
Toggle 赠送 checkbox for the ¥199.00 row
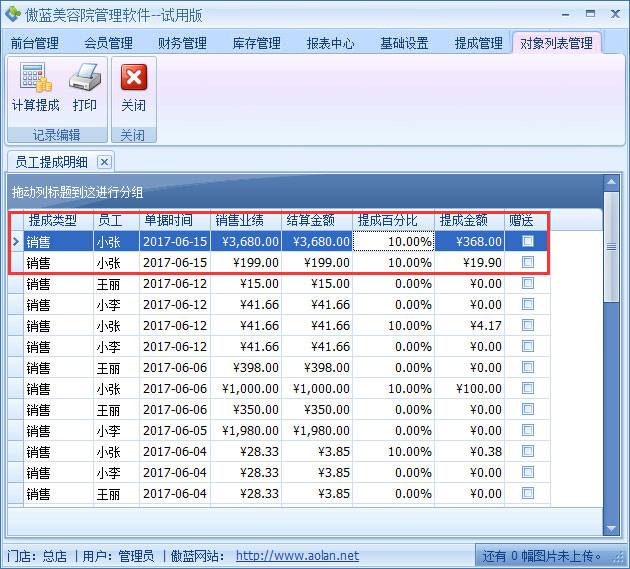click(528, 262)
